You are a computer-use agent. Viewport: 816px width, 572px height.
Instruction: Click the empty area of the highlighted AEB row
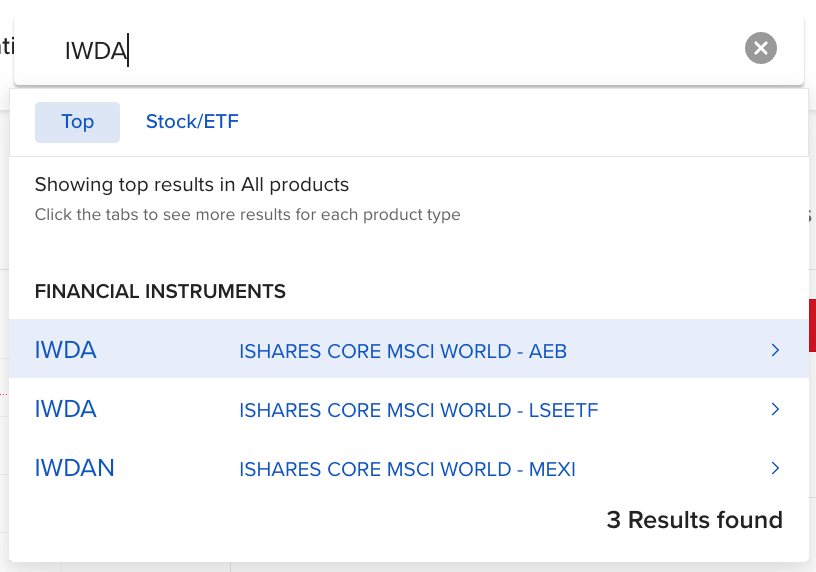click(x=670, y=350)
